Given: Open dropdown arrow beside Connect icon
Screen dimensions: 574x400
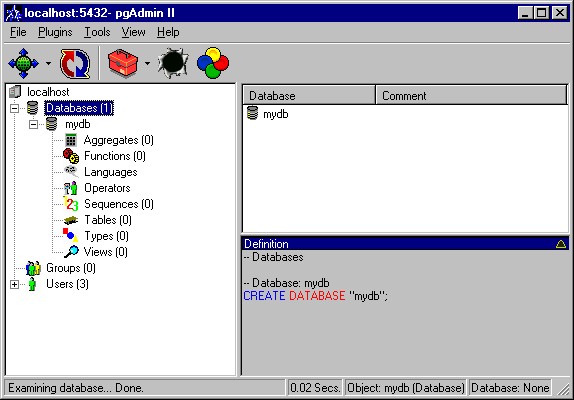Looking at the screenshot, I should (x=48, y=63).
